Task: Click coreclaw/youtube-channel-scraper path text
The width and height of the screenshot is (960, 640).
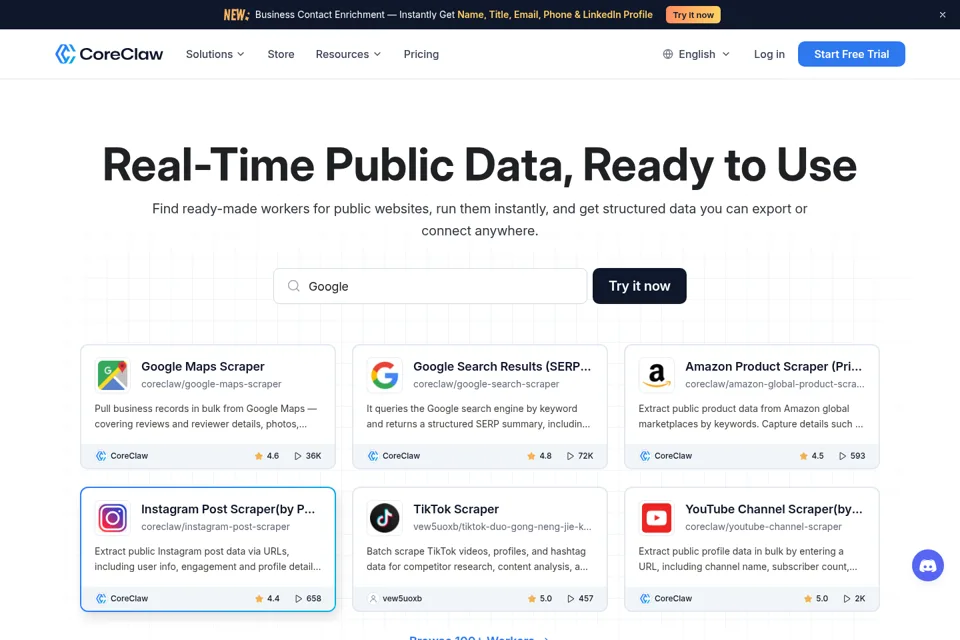Action: point(763,527)
